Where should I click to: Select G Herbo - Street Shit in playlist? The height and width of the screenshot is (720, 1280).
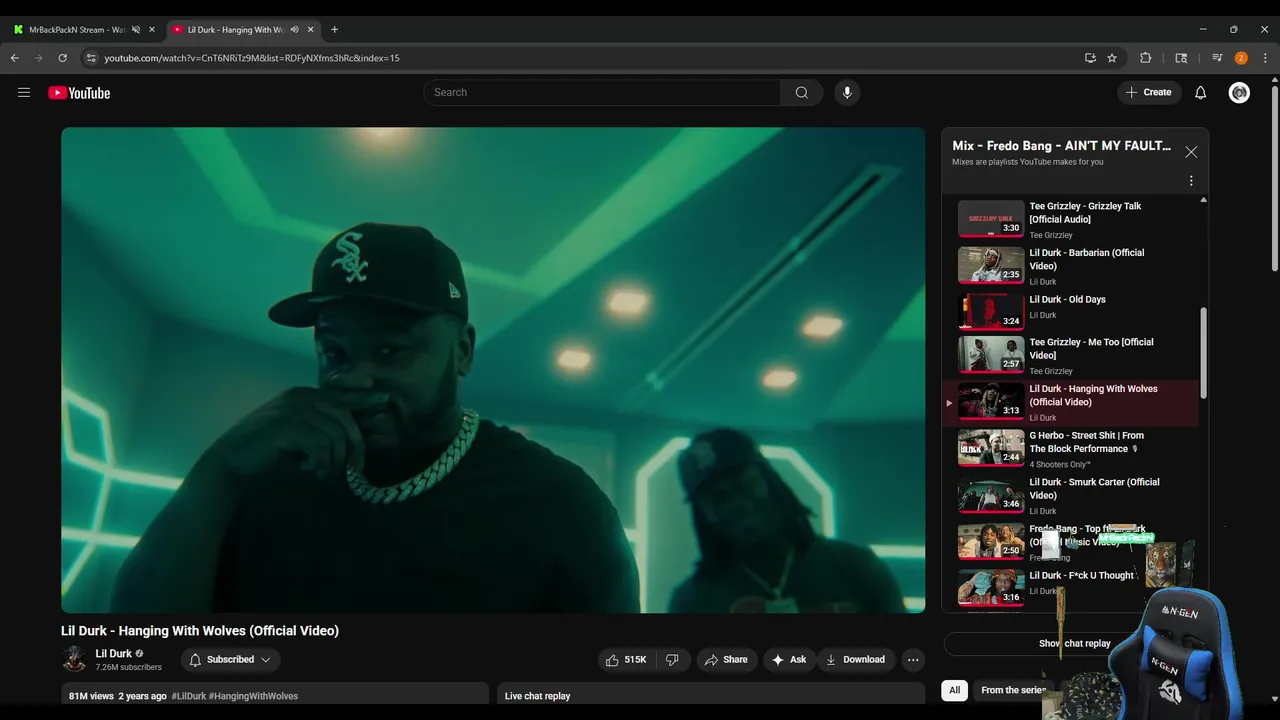[1070, 449]
